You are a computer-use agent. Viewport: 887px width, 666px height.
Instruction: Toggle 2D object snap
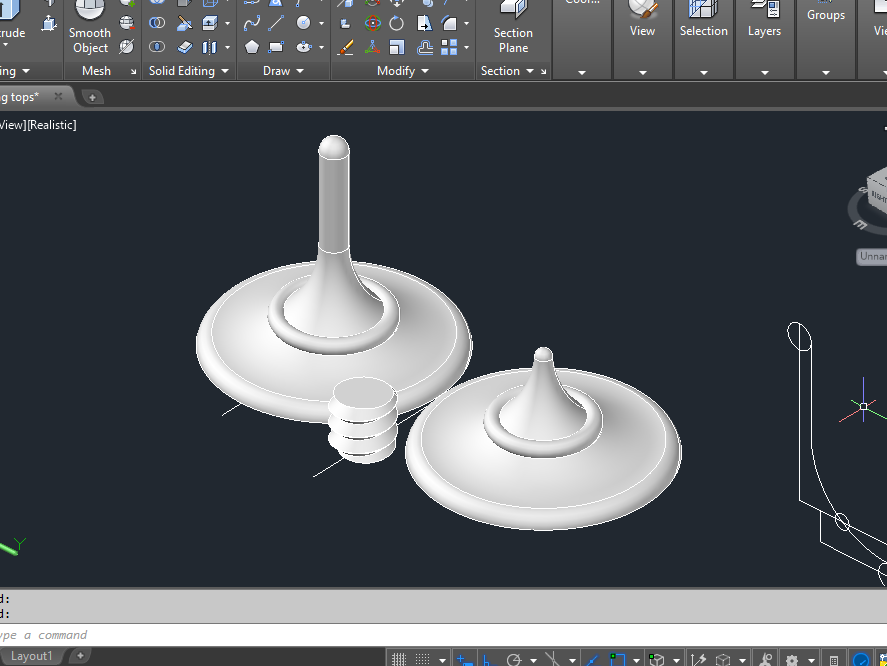coord(617,659)
